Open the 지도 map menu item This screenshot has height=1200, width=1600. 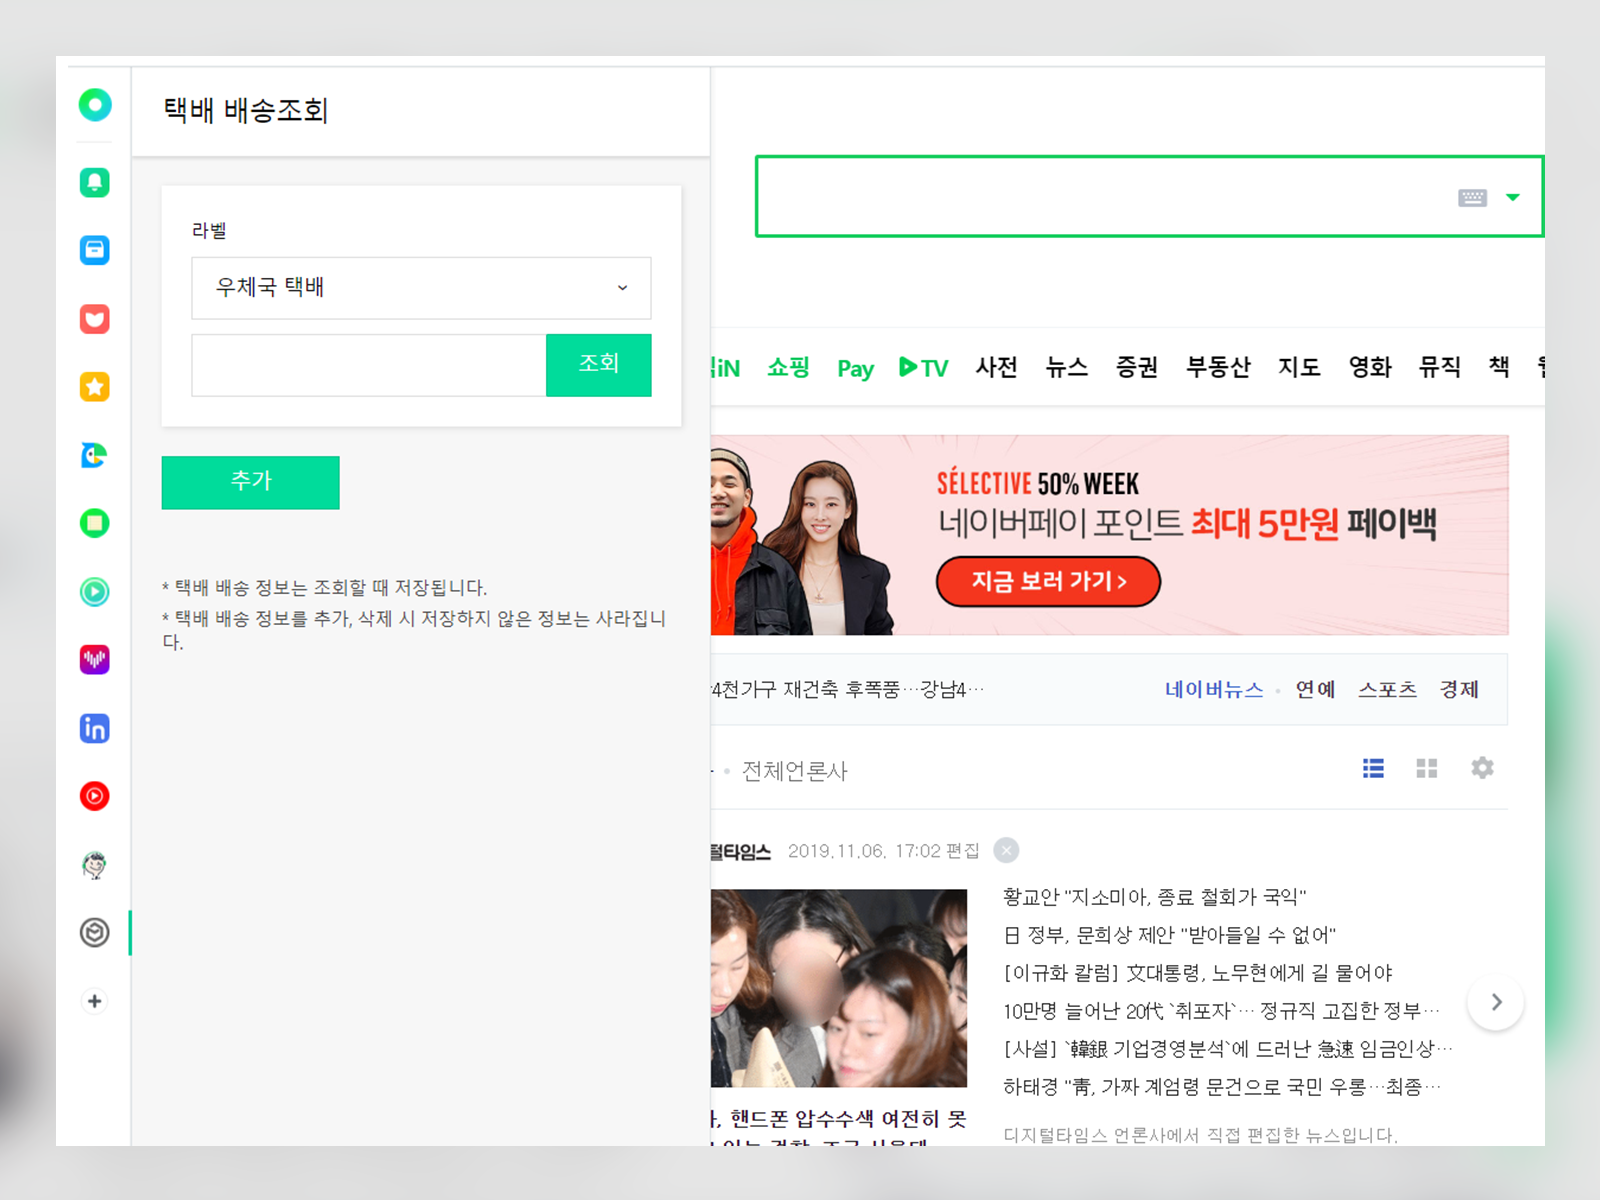(x=1299, y=367)
